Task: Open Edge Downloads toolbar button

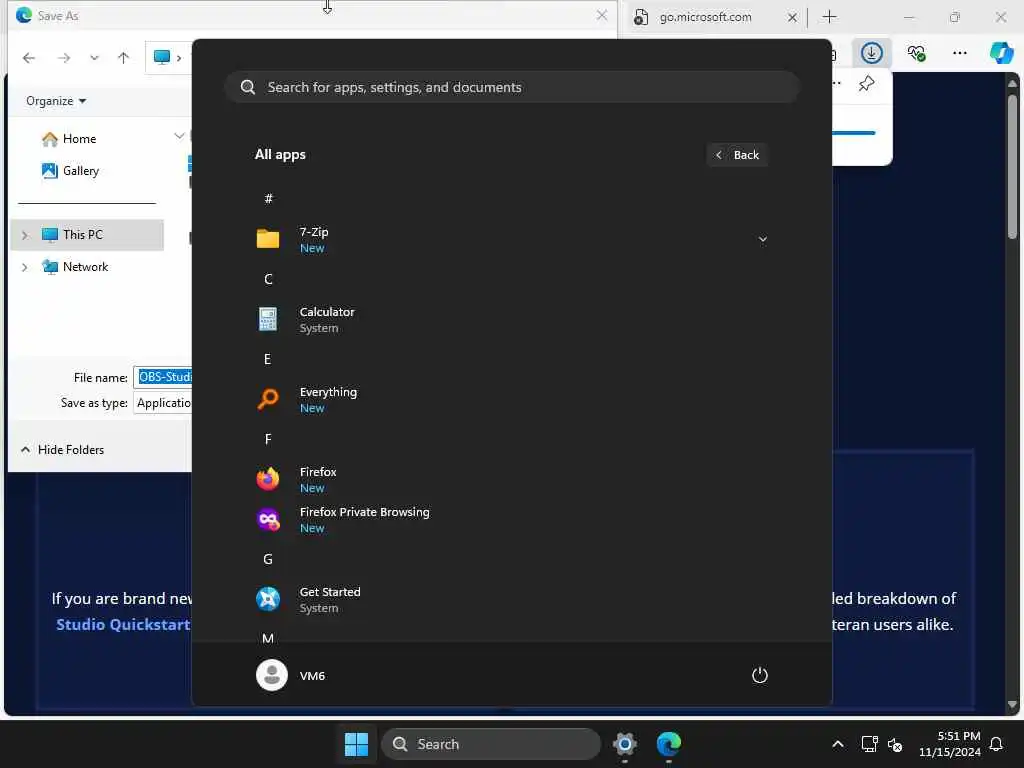Action: click(872, 53)
